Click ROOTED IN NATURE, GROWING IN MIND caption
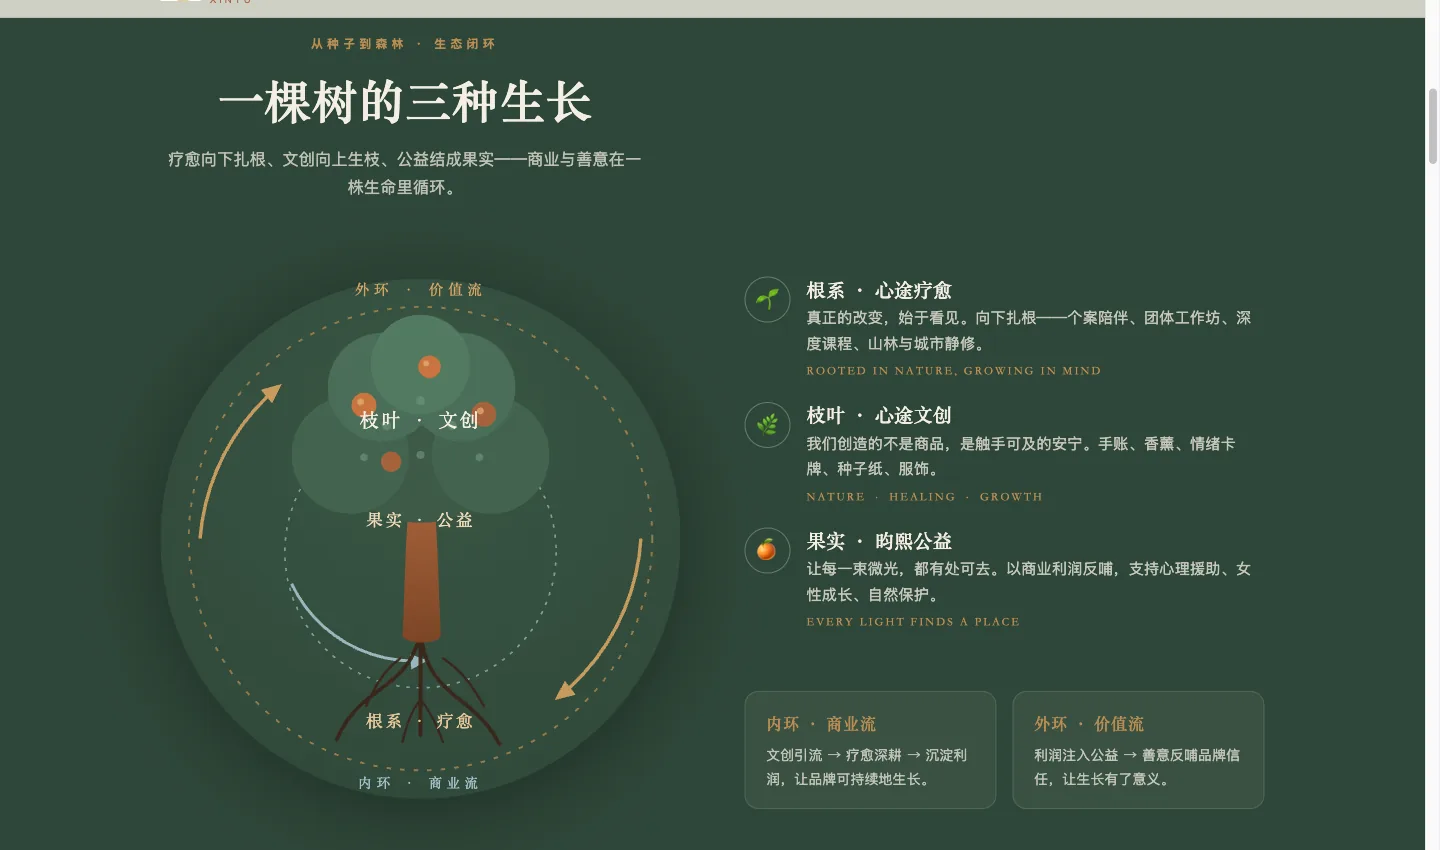This screenshot has height=850, width=1440. [954, 371]
